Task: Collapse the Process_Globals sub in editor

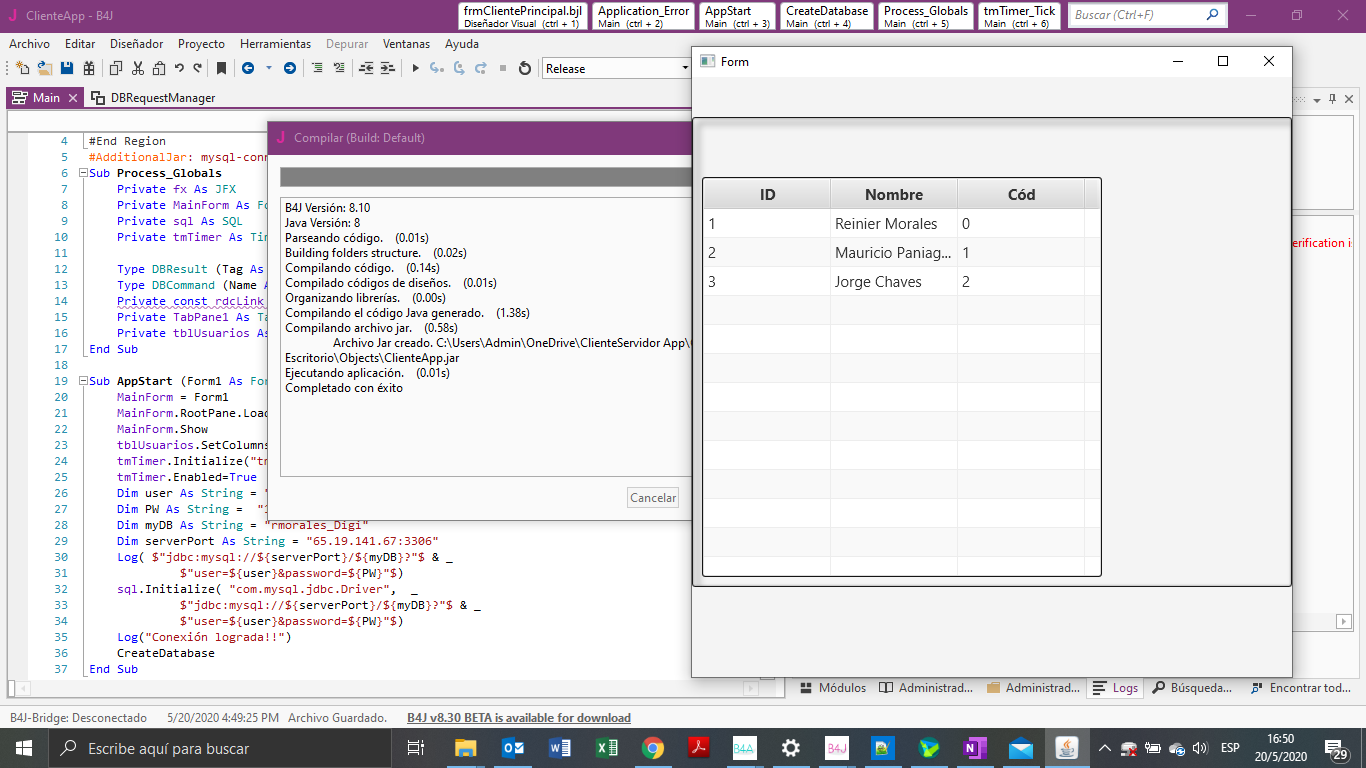Action: tap(82, 173)
